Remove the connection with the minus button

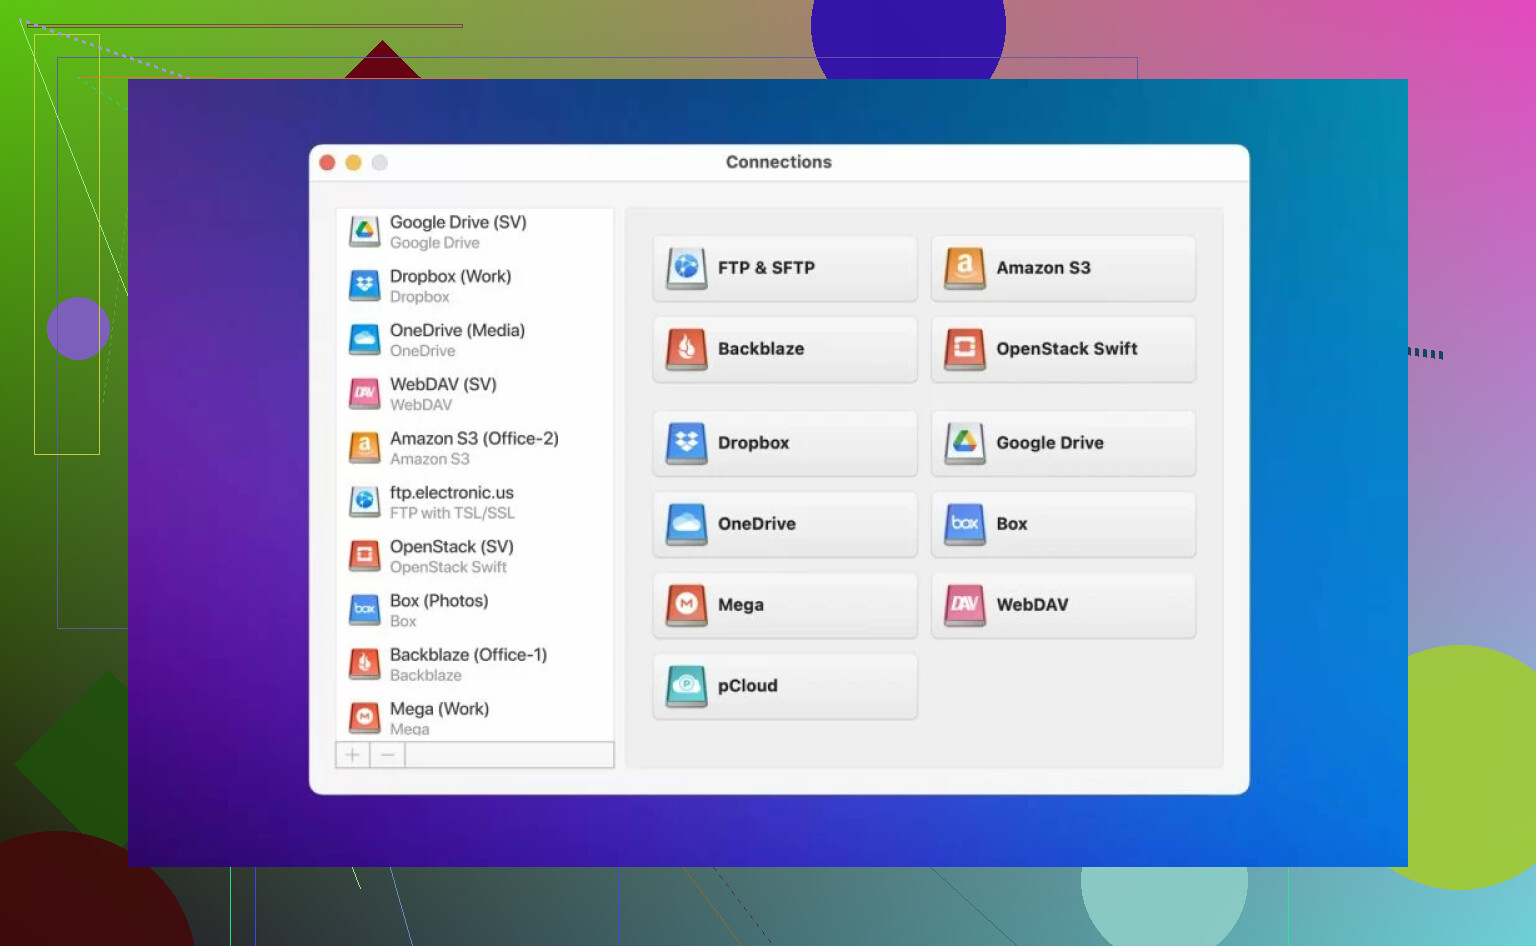point(387,755)
